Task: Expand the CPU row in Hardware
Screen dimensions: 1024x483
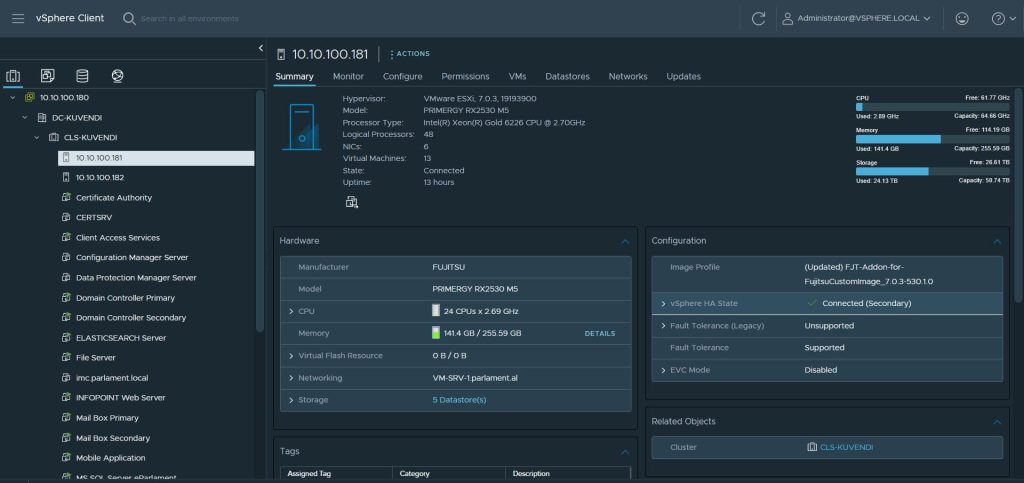Action: coord(290,311)
